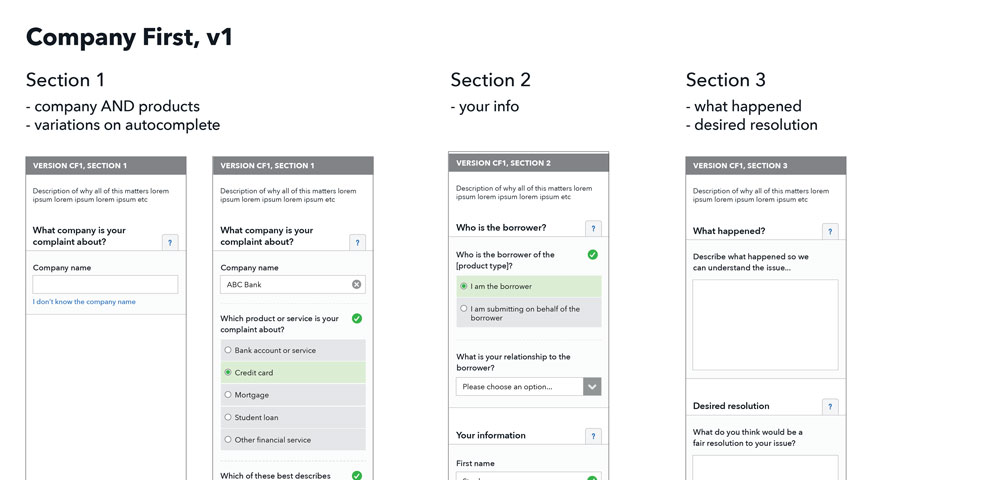Click the empty Company name input field
Image resolution: width=1000 pixels, height=480 pixels.
pyautogui.click(x=105, y=285)
